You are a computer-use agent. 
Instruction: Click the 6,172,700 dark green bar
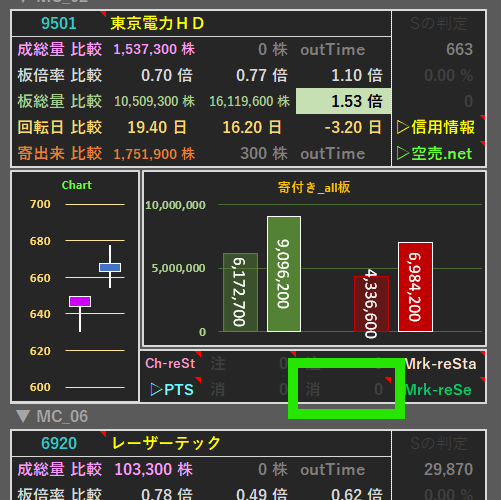point(240,292)
